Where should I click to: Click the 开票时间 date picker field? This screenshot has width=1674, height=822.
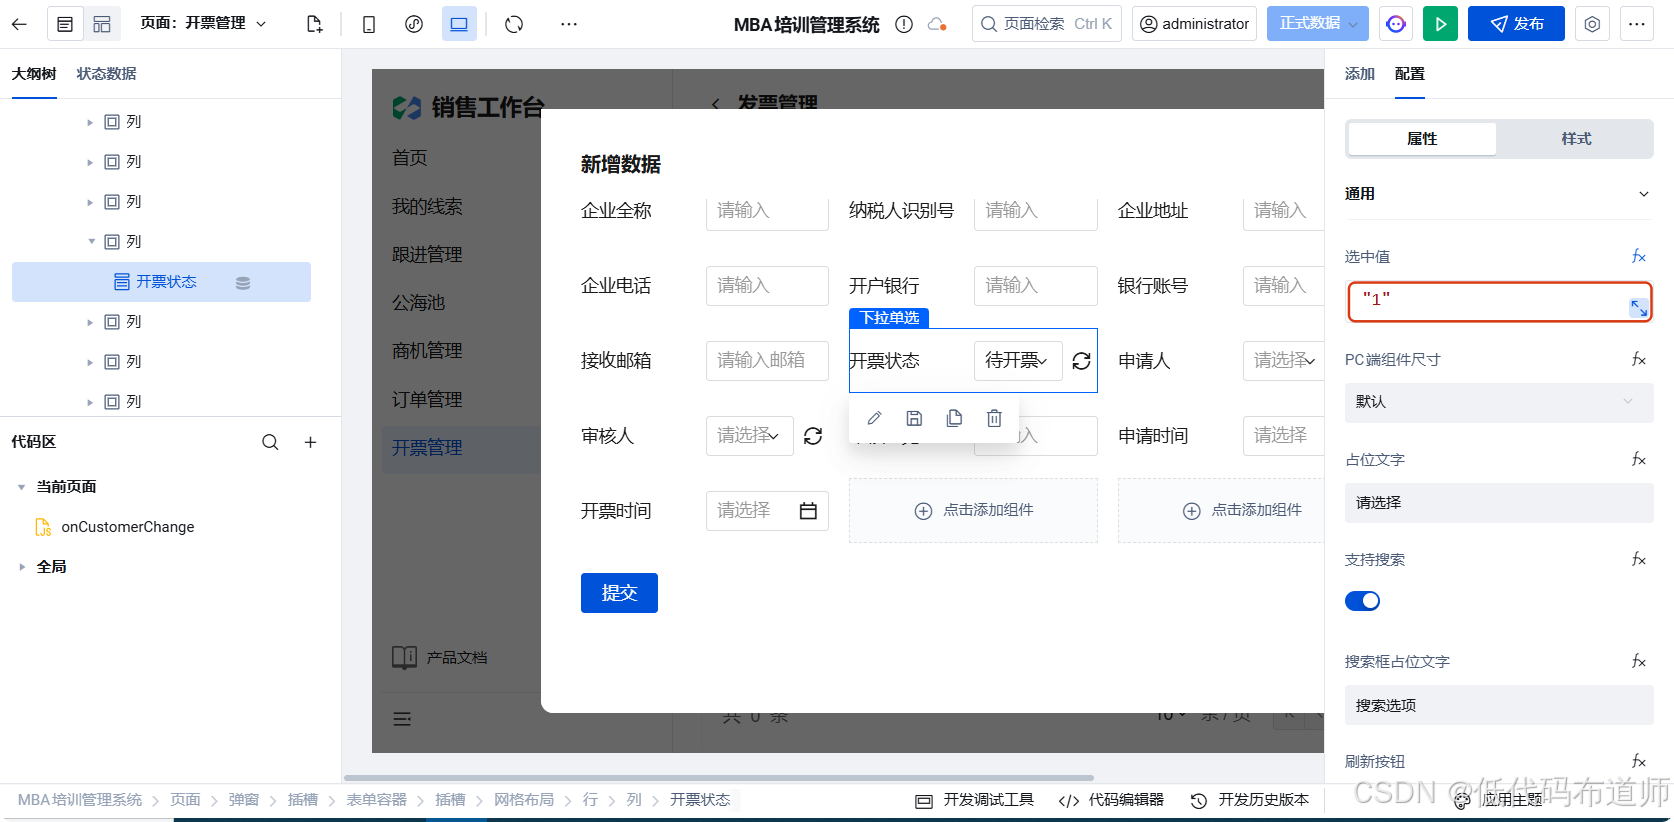pyautogui.click(x=767, y=511)
